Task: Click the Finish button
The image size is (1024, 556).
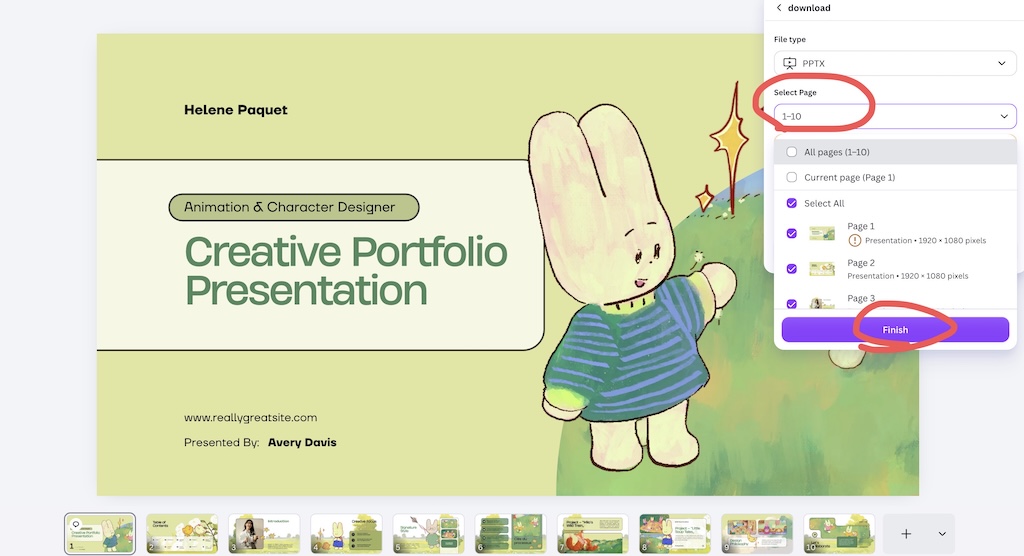Action: click(895, 330)
